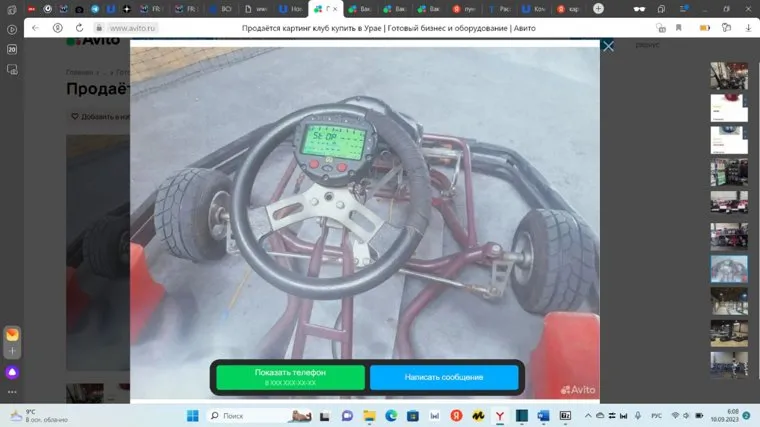760x427 pixels.
Task: Click the Windows Start button
Action: 192,415
